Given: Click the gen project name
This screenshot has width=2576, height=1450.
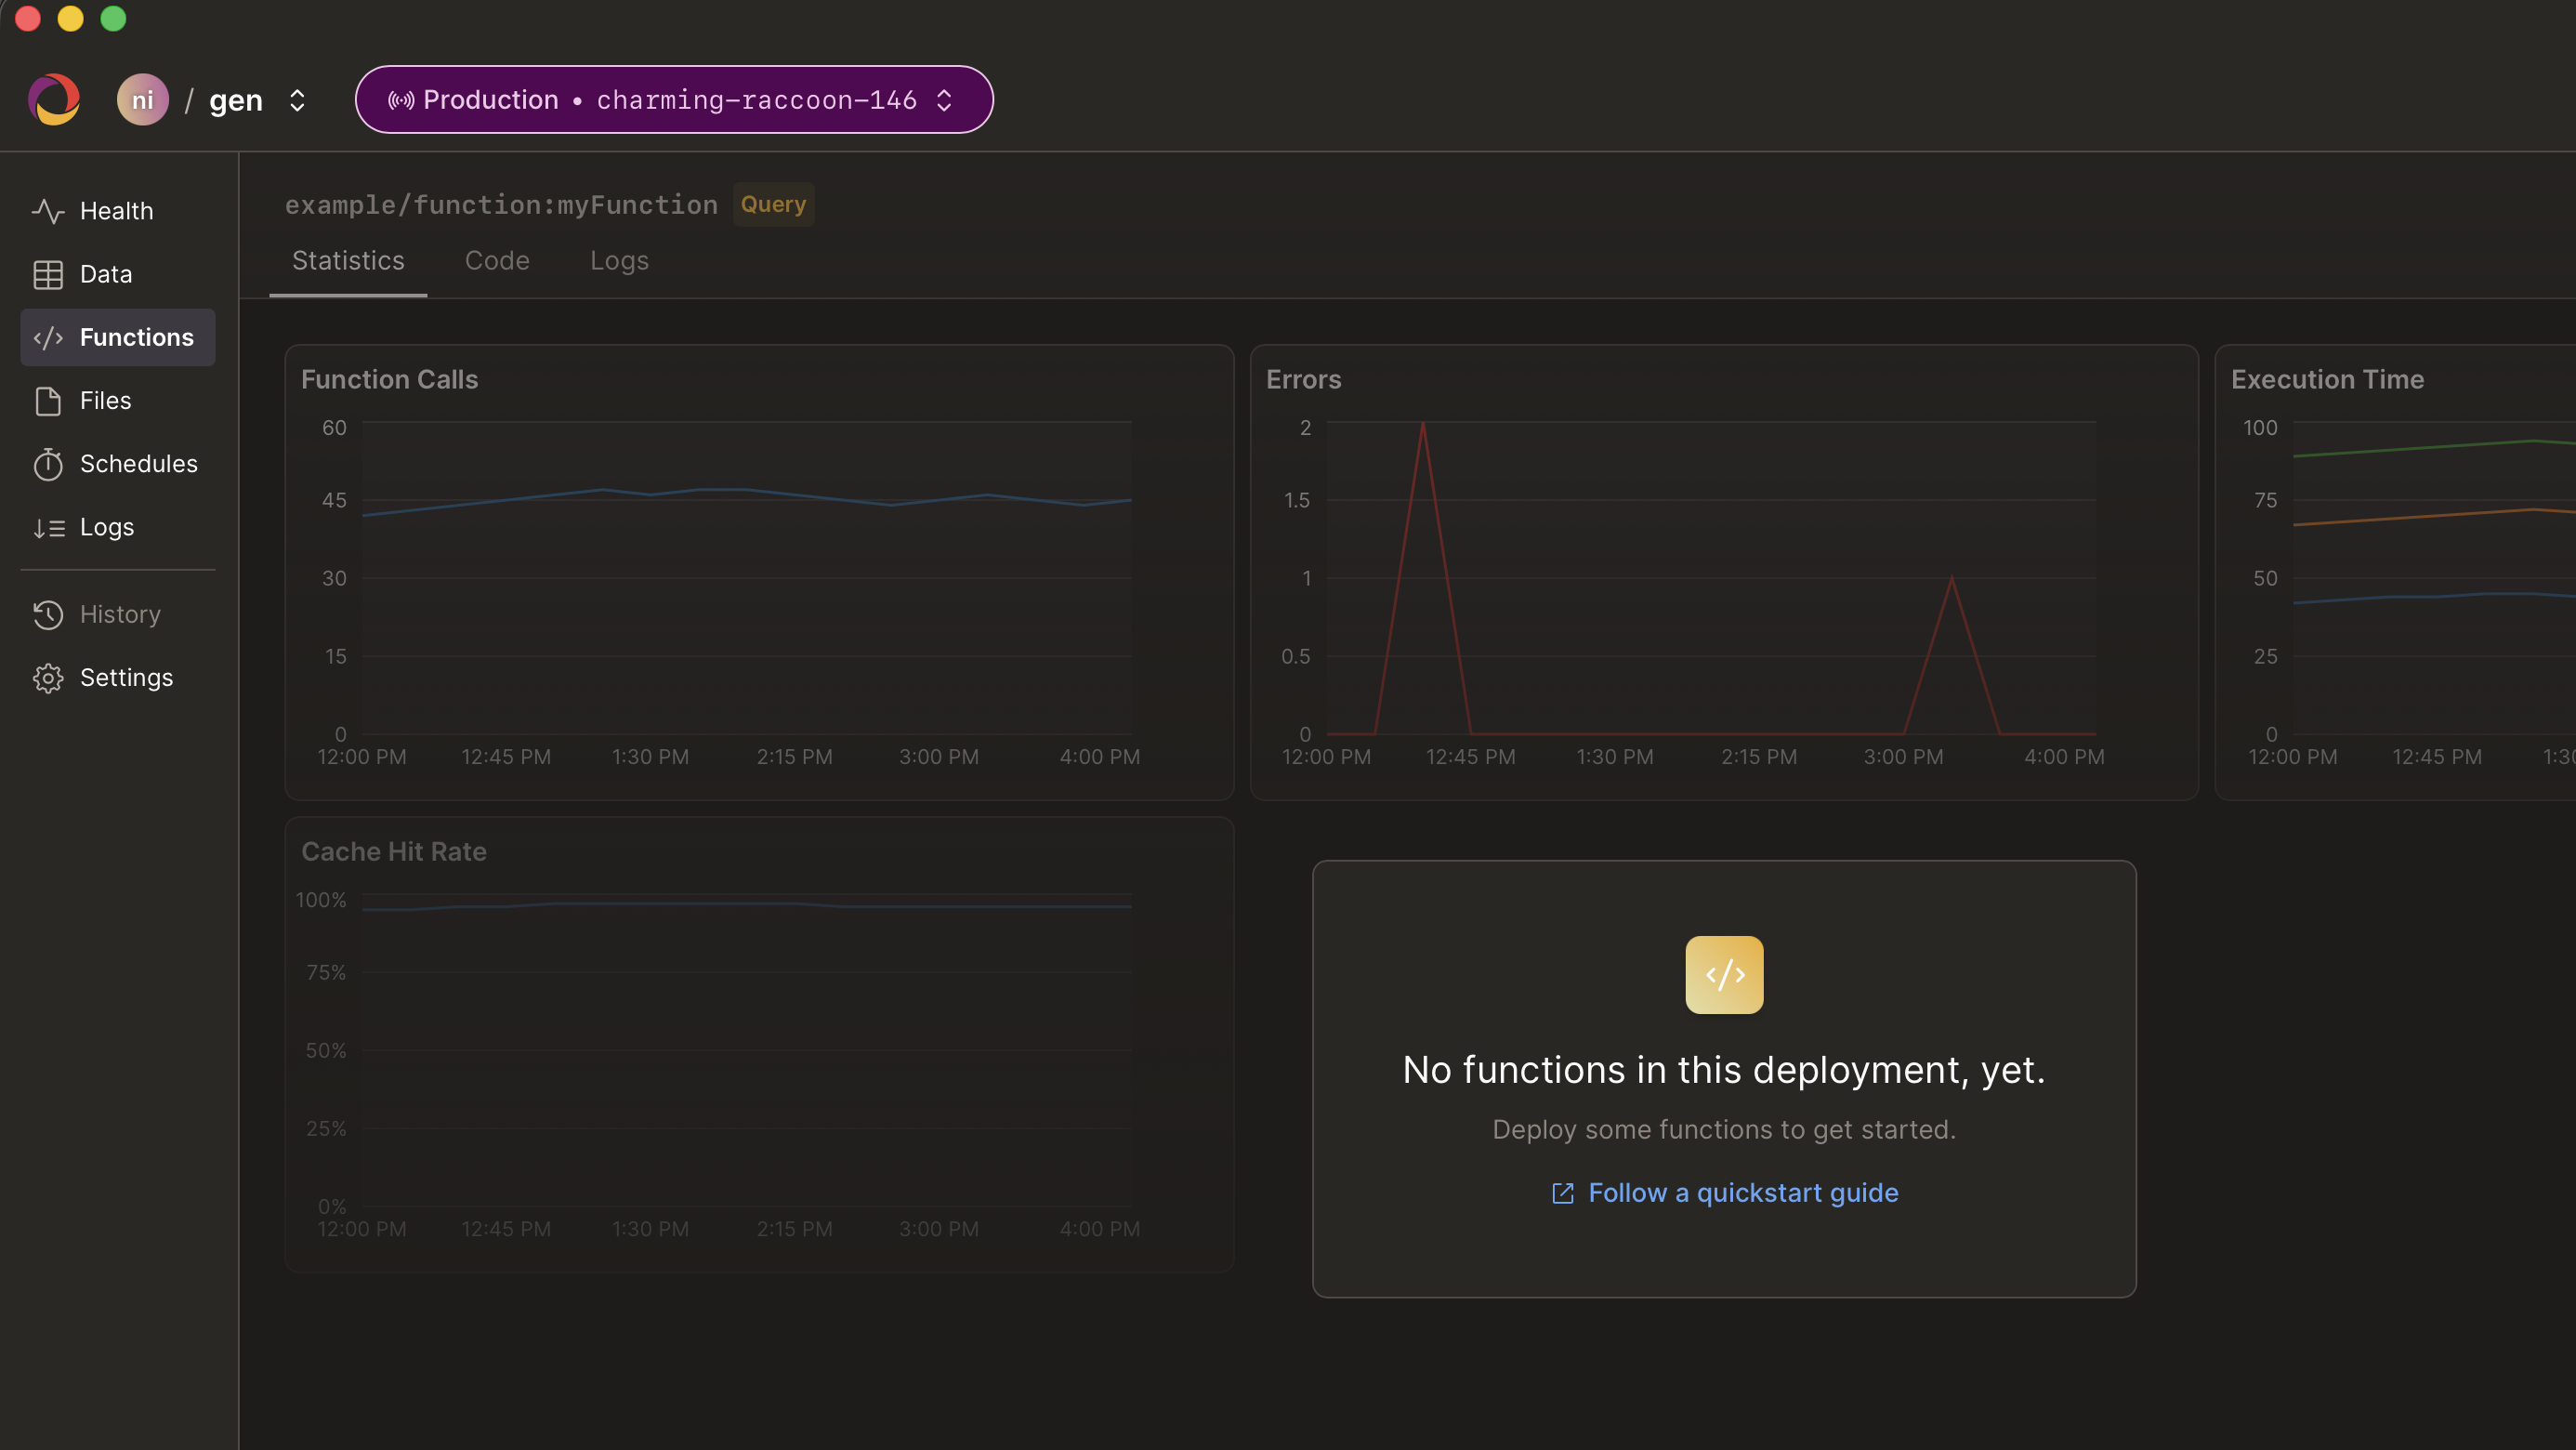Looking at the screenshot, I should [x=236, y=100].
